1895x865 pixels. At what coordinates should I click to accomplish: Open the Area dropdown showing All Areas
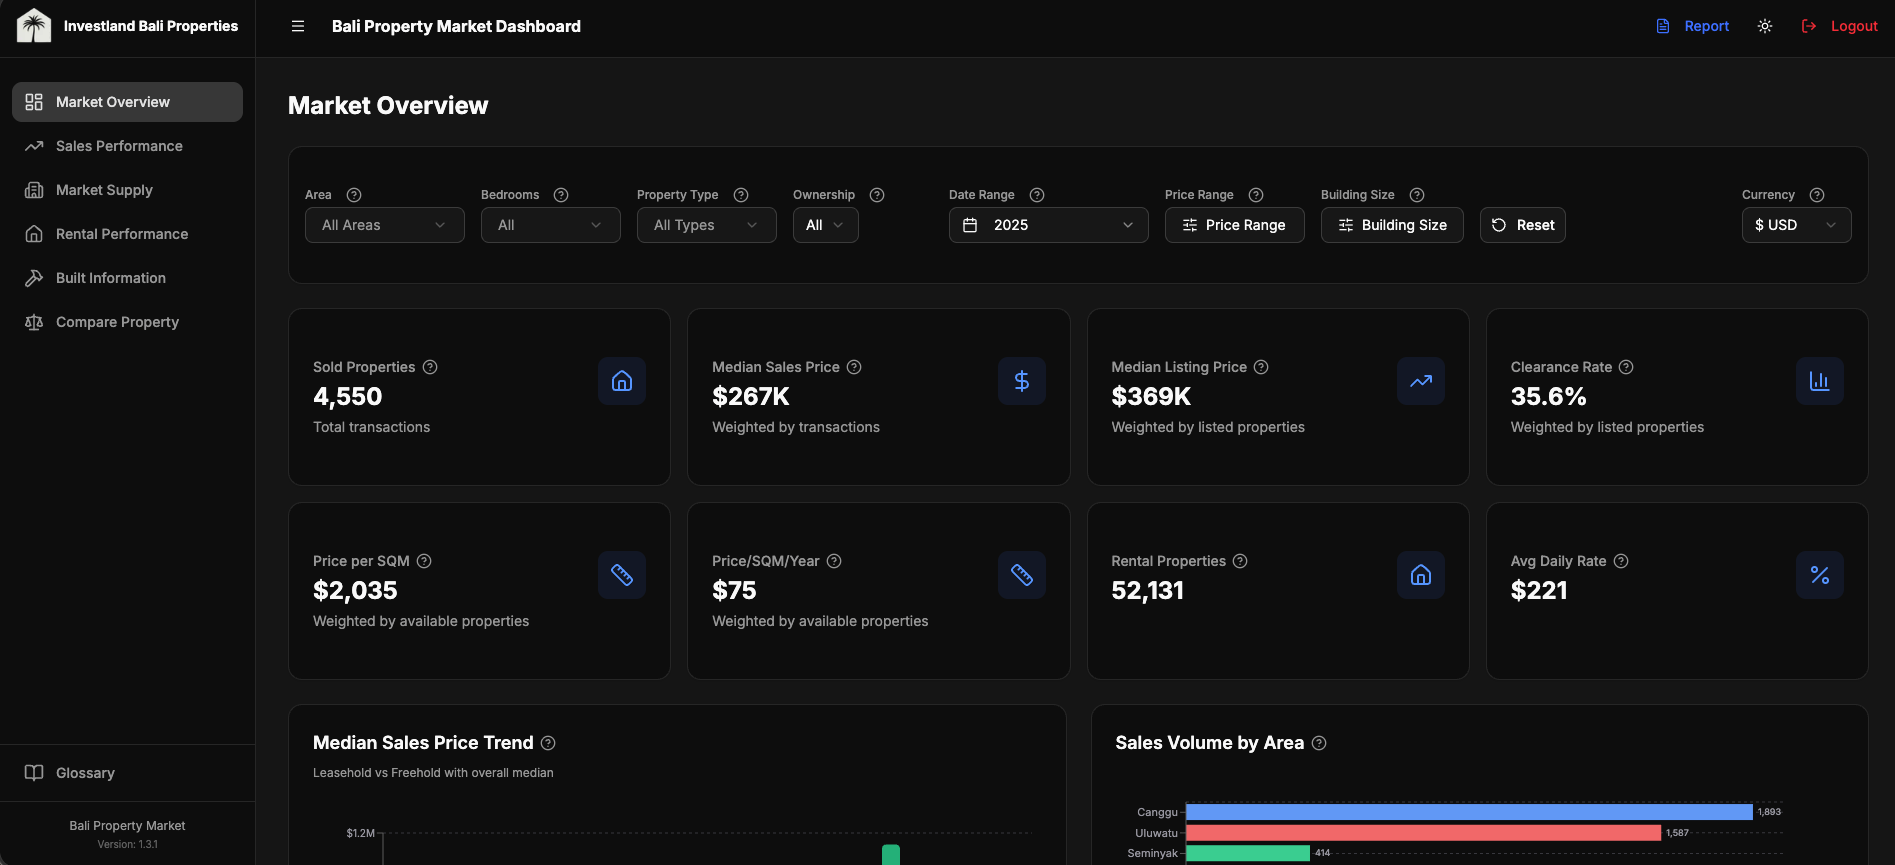pos(384,225)
